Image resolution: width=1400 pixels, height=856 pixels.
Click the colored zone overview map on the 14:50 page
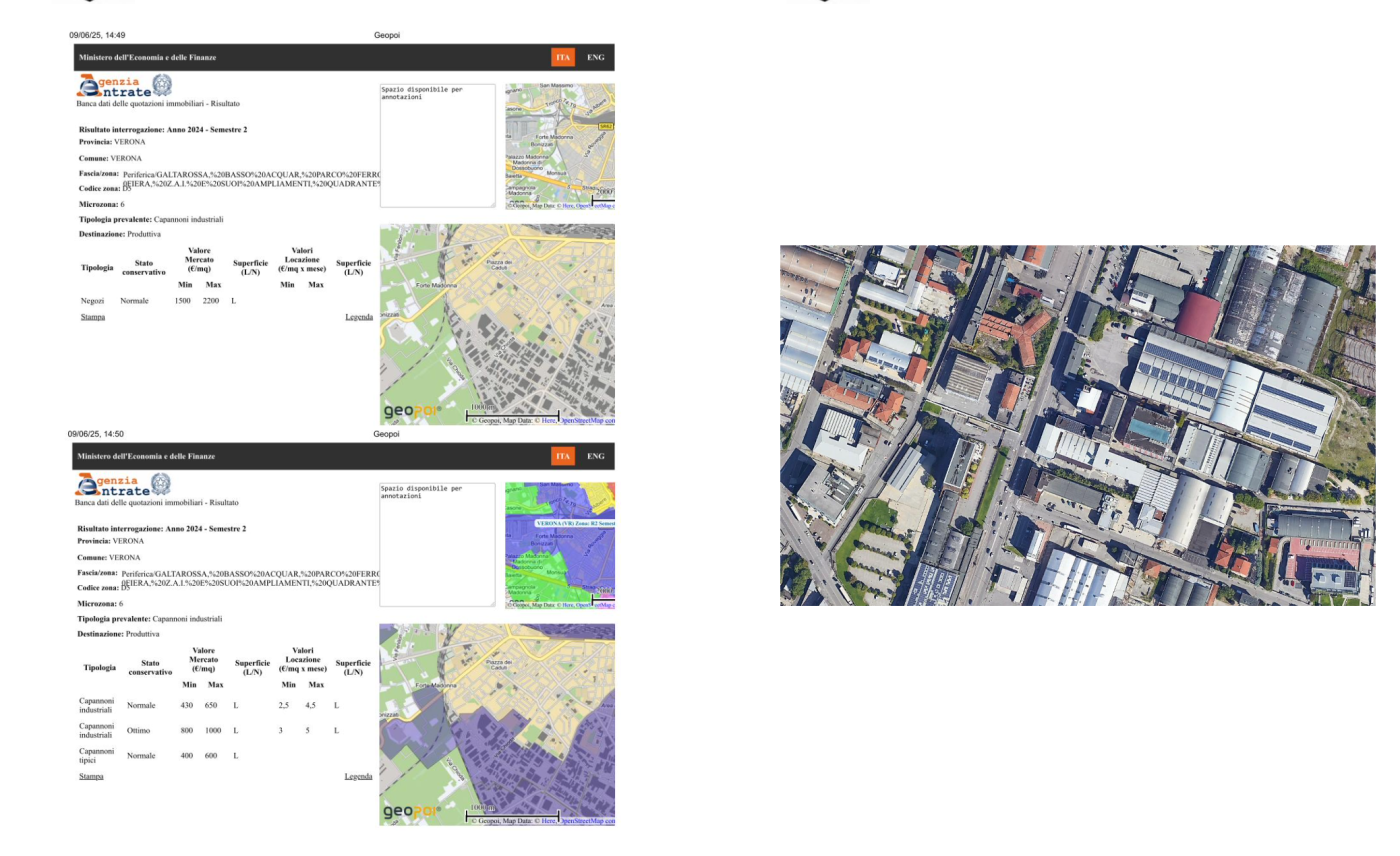560,545
